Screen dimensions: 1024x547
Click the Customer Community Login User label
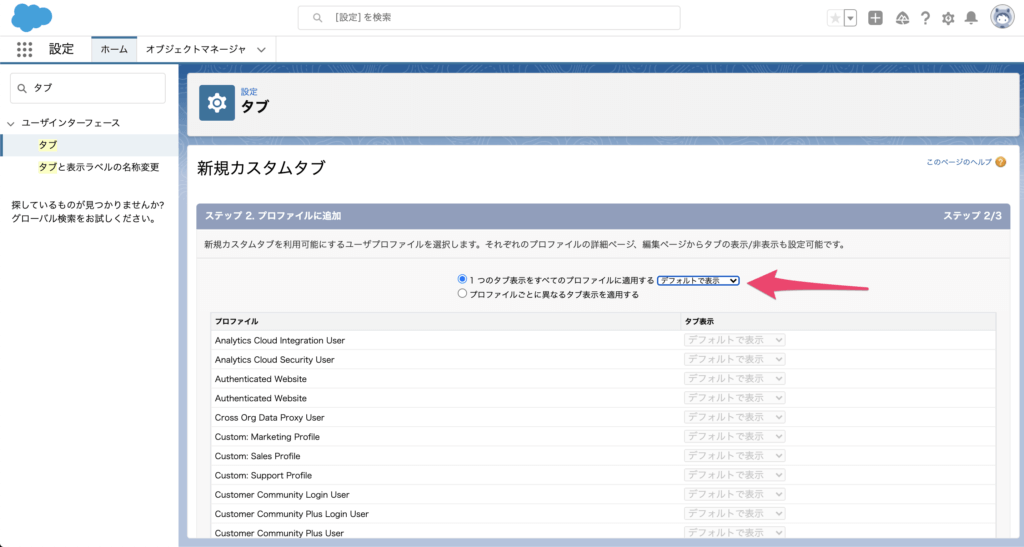(282, 495)
